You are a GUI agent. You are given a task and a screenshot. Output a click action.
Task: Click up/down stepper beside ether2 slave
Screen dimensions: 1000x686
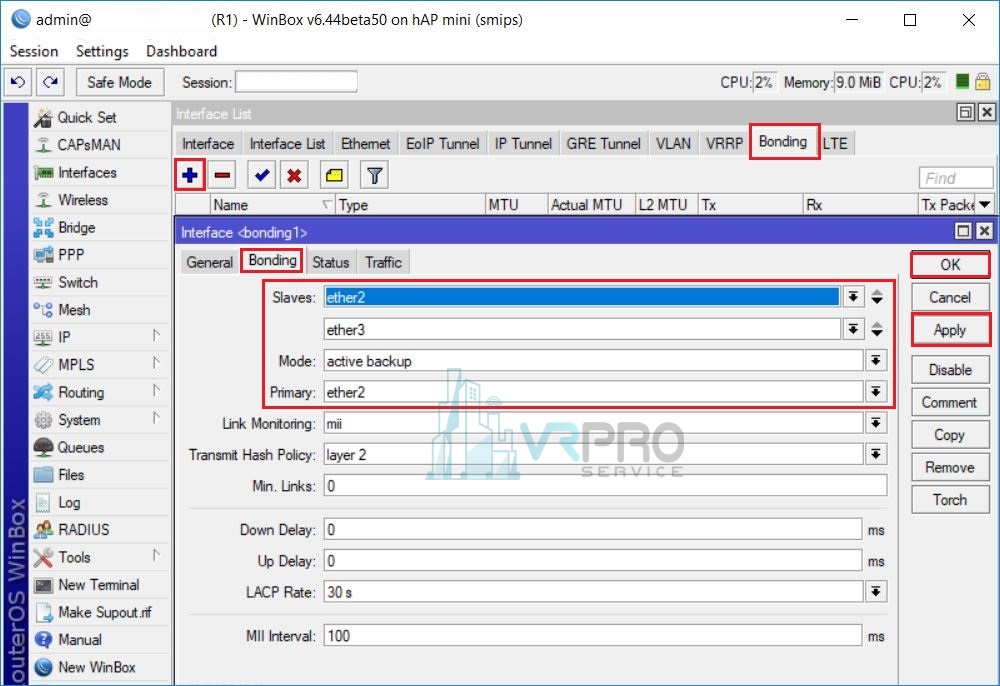[x=877, y=296]
